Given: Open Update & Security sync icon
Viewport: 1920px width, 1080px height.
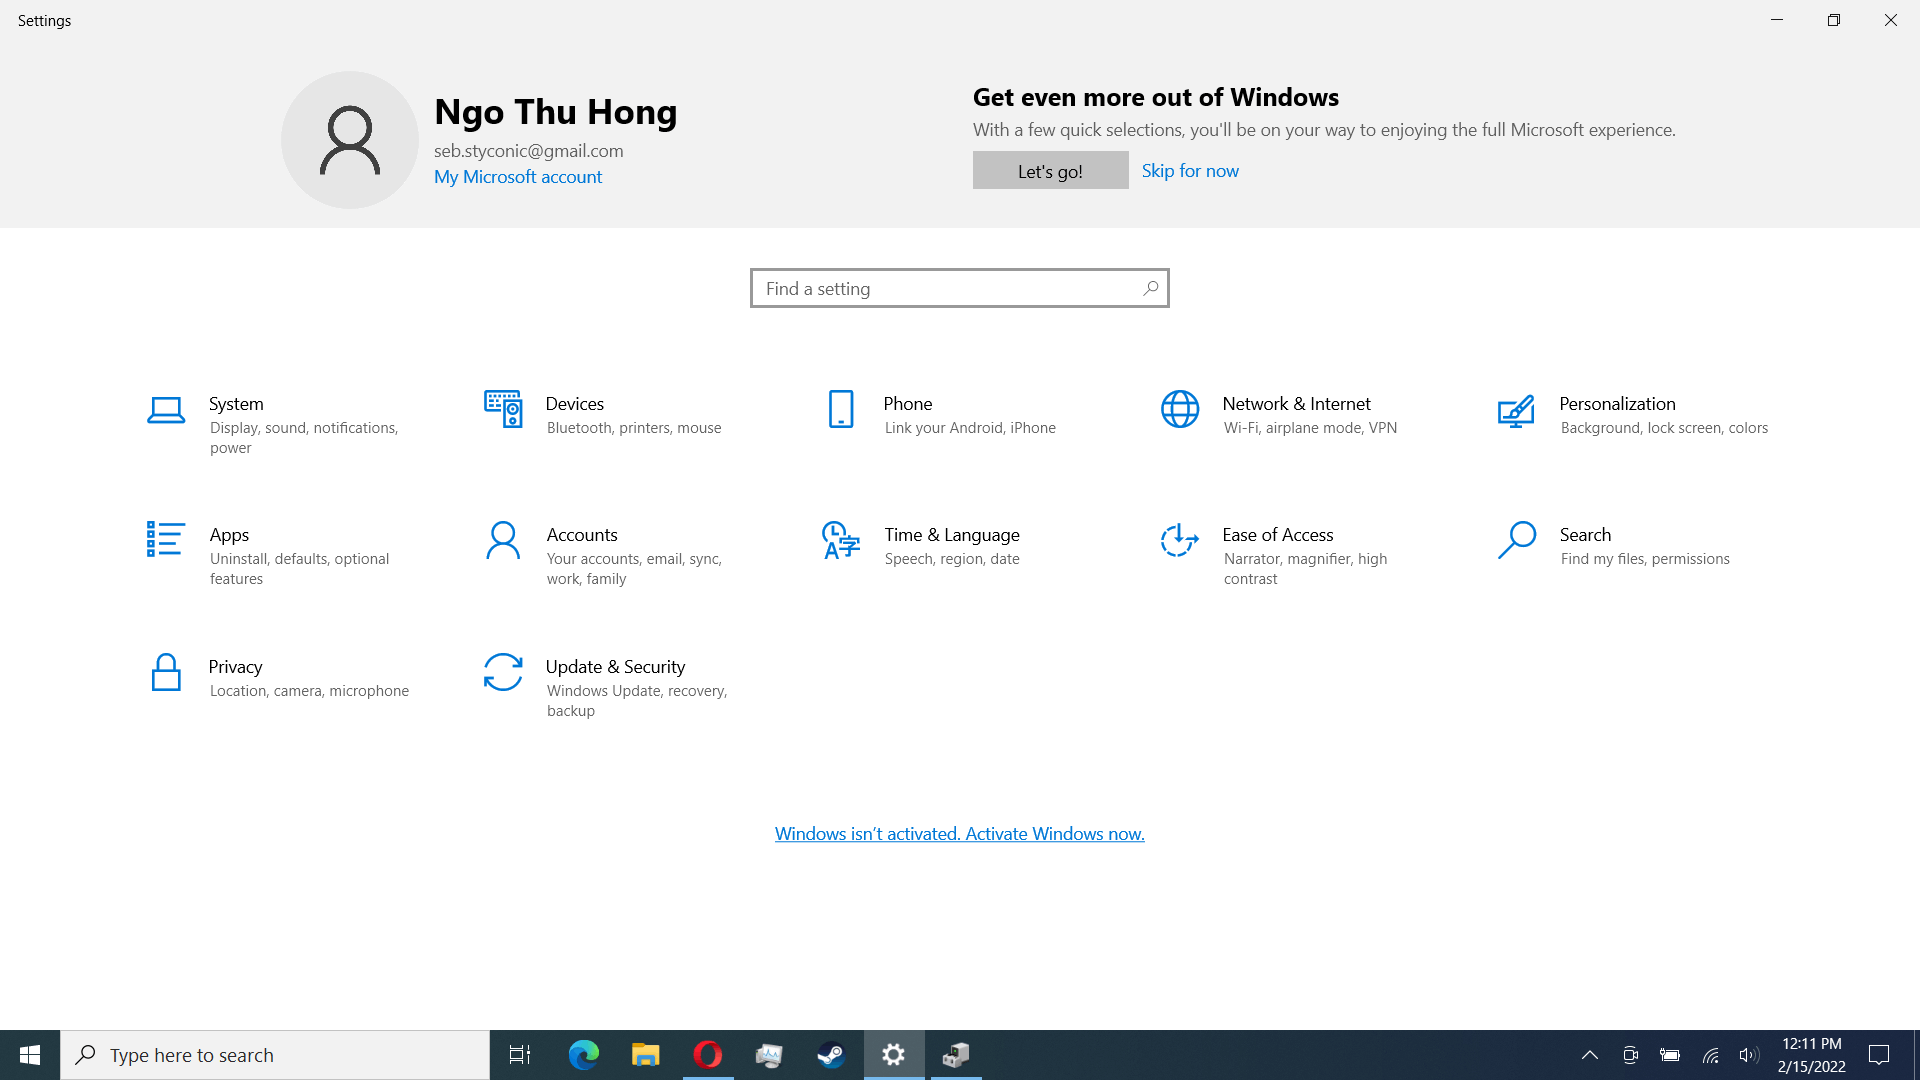Looking at the screenshot, I should coord(503,672).
